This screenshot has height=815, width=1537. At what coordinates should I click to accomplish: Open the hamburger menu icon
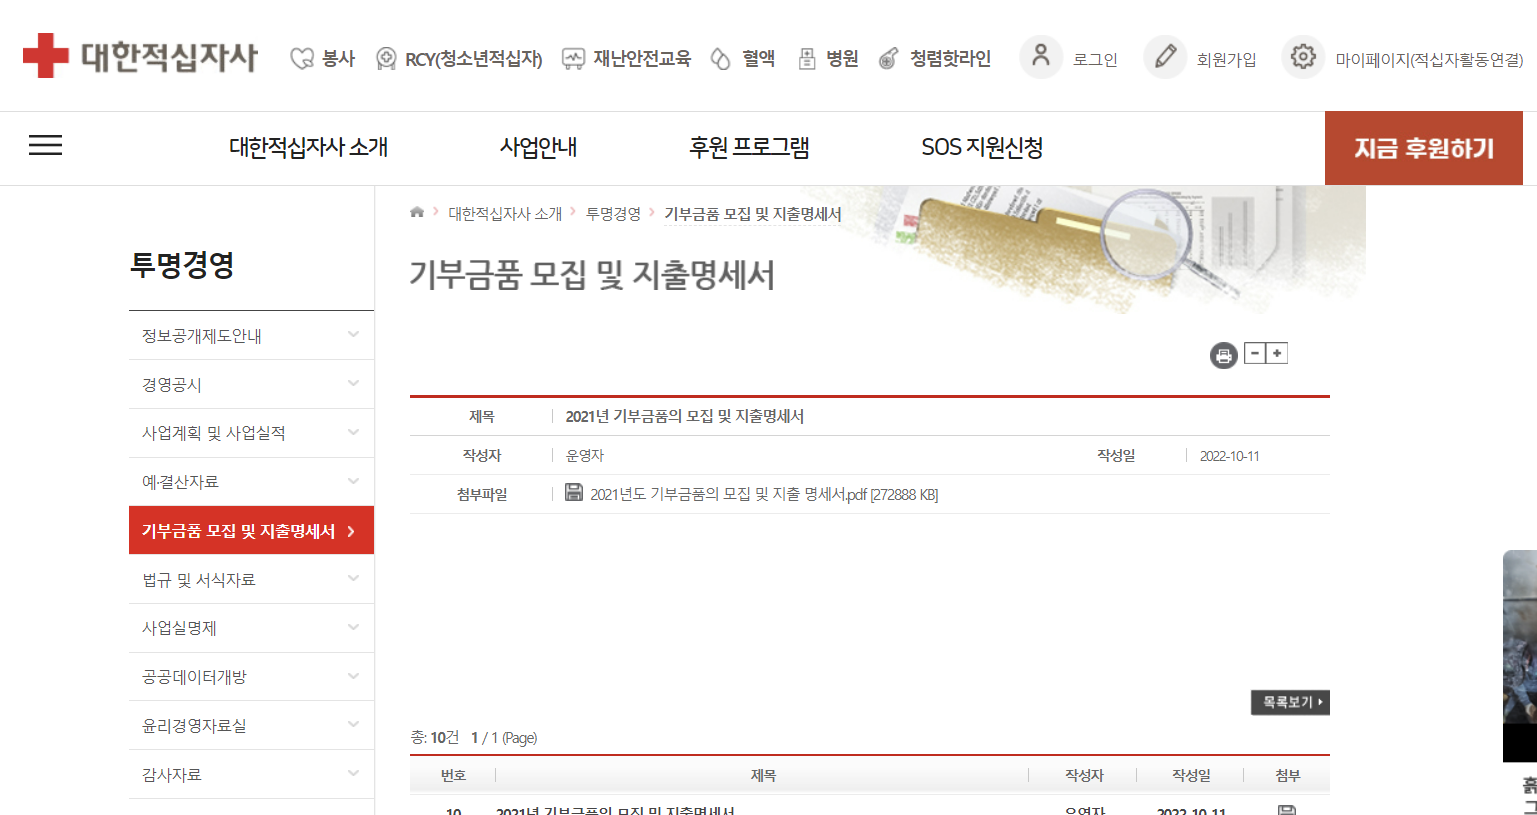tap(45, 146)
